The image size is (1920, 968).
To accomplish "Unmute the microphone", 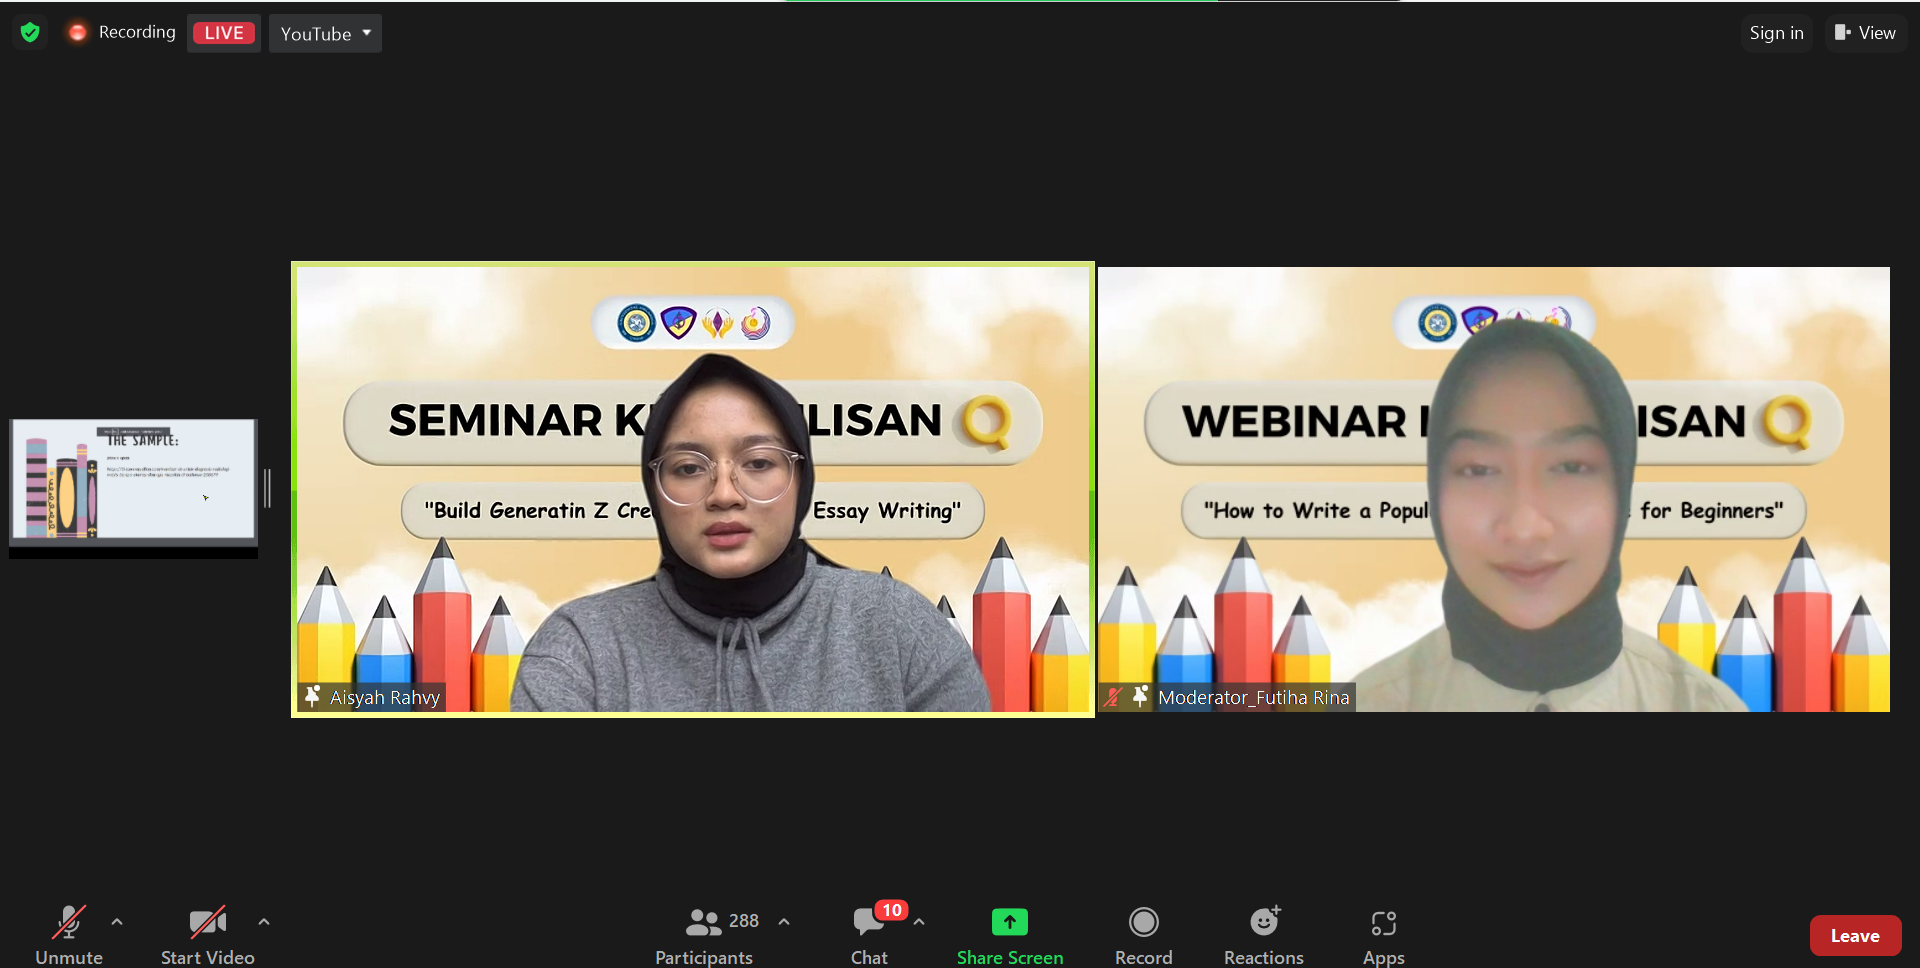I will click(x=69, y=935).
